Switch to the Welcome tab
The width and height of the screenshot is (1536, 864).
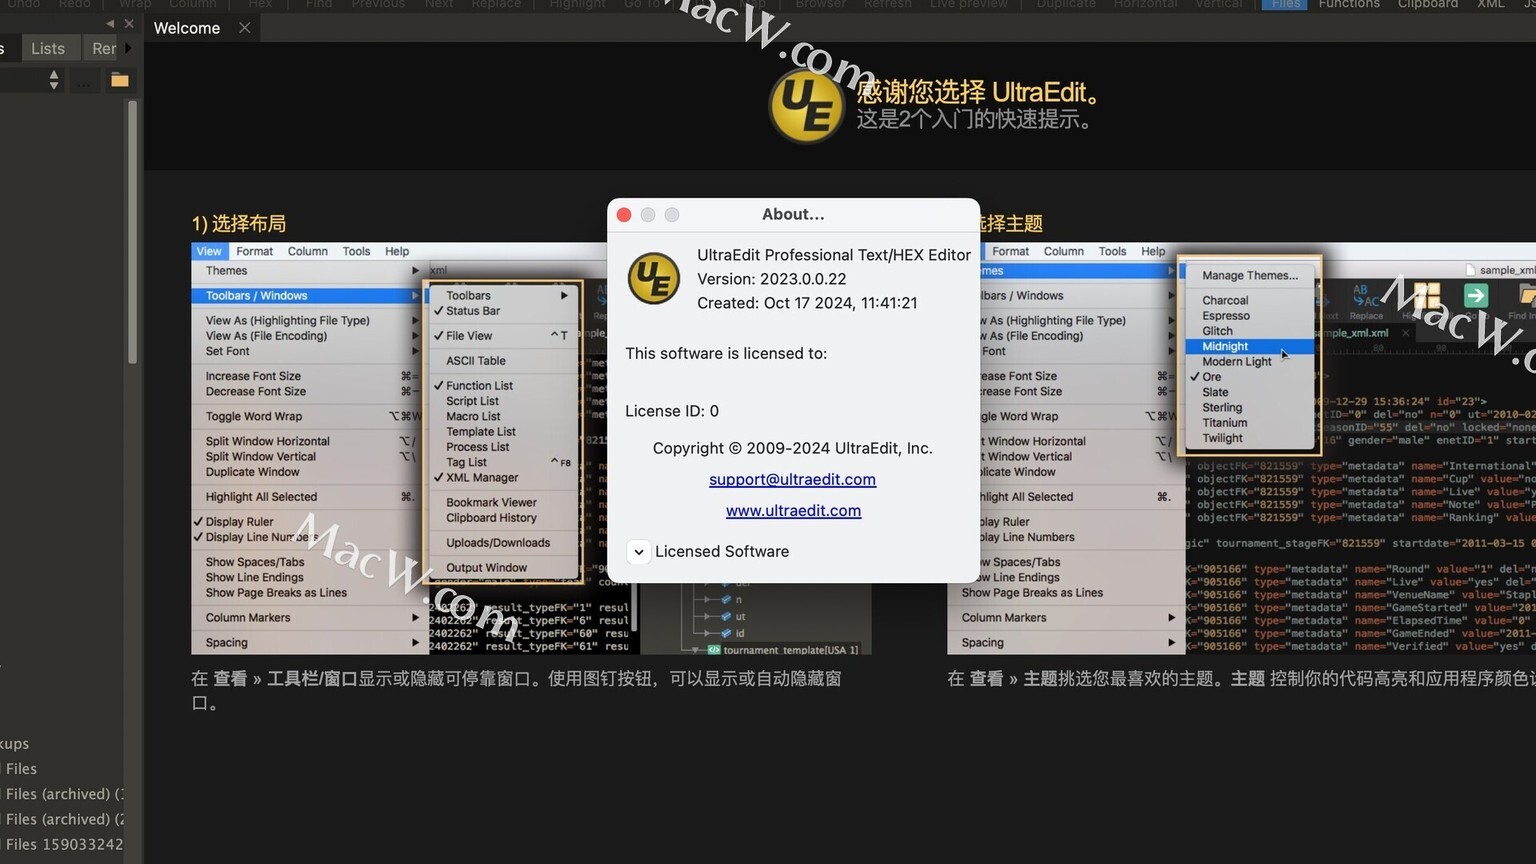pos(187,28)
